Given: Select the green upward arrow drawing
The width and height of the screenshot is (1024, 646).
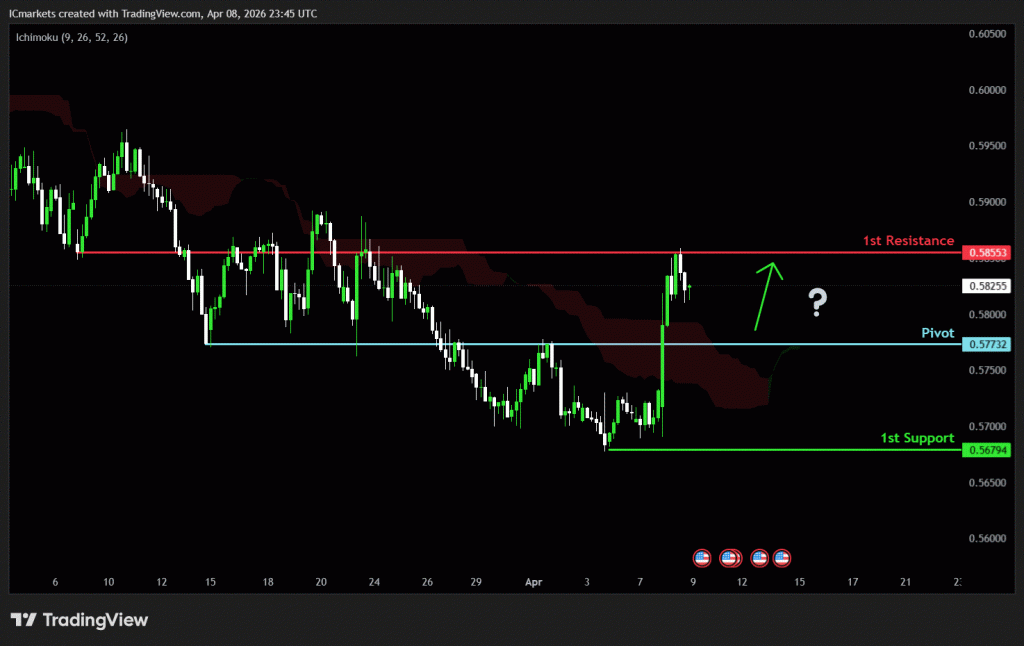Looking at the screenshot, I should pos(766,295).
